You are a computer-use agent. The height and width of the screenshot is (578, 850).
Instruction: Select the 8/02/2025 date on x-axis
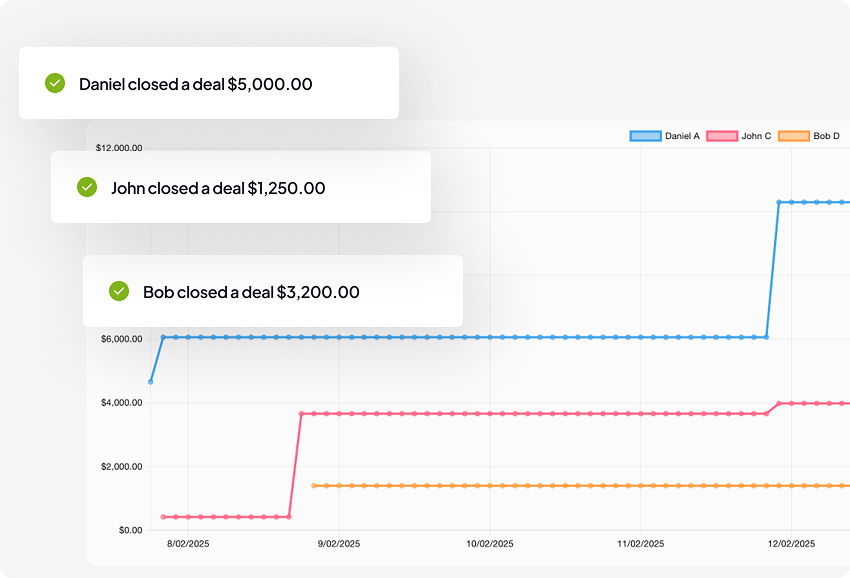188,546
